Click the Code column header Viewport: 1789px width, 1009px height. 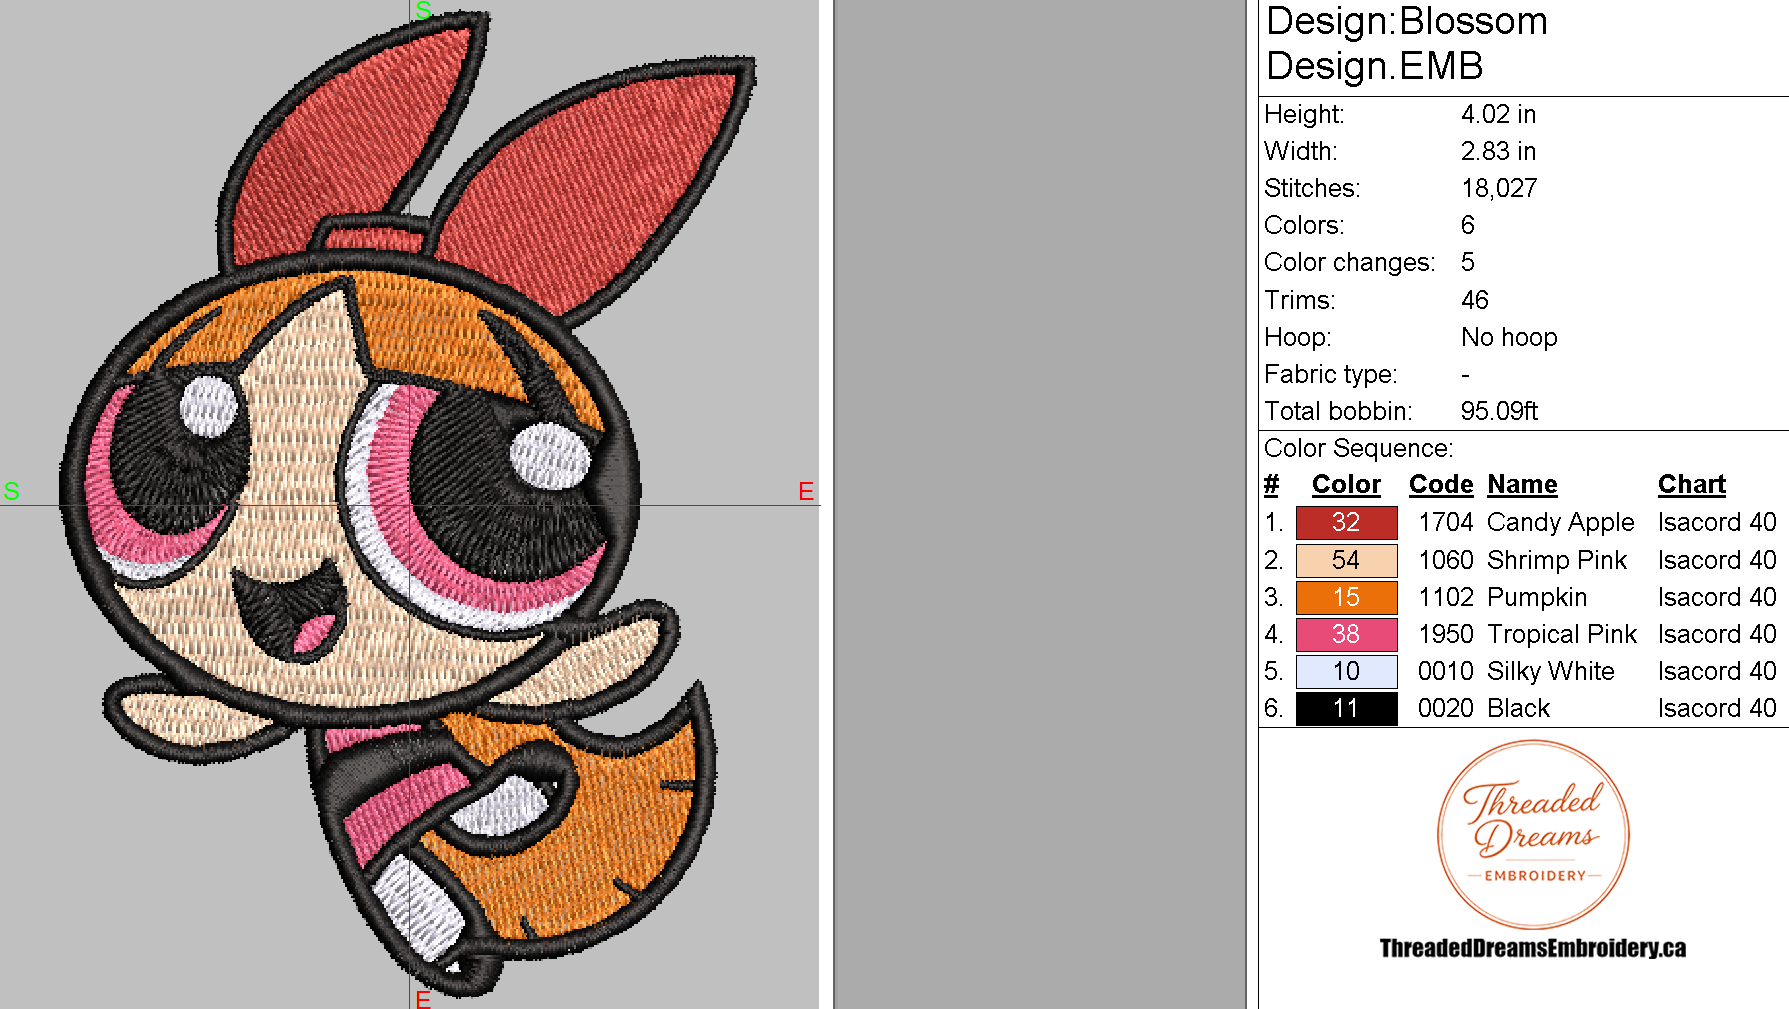coord(1441,484)
